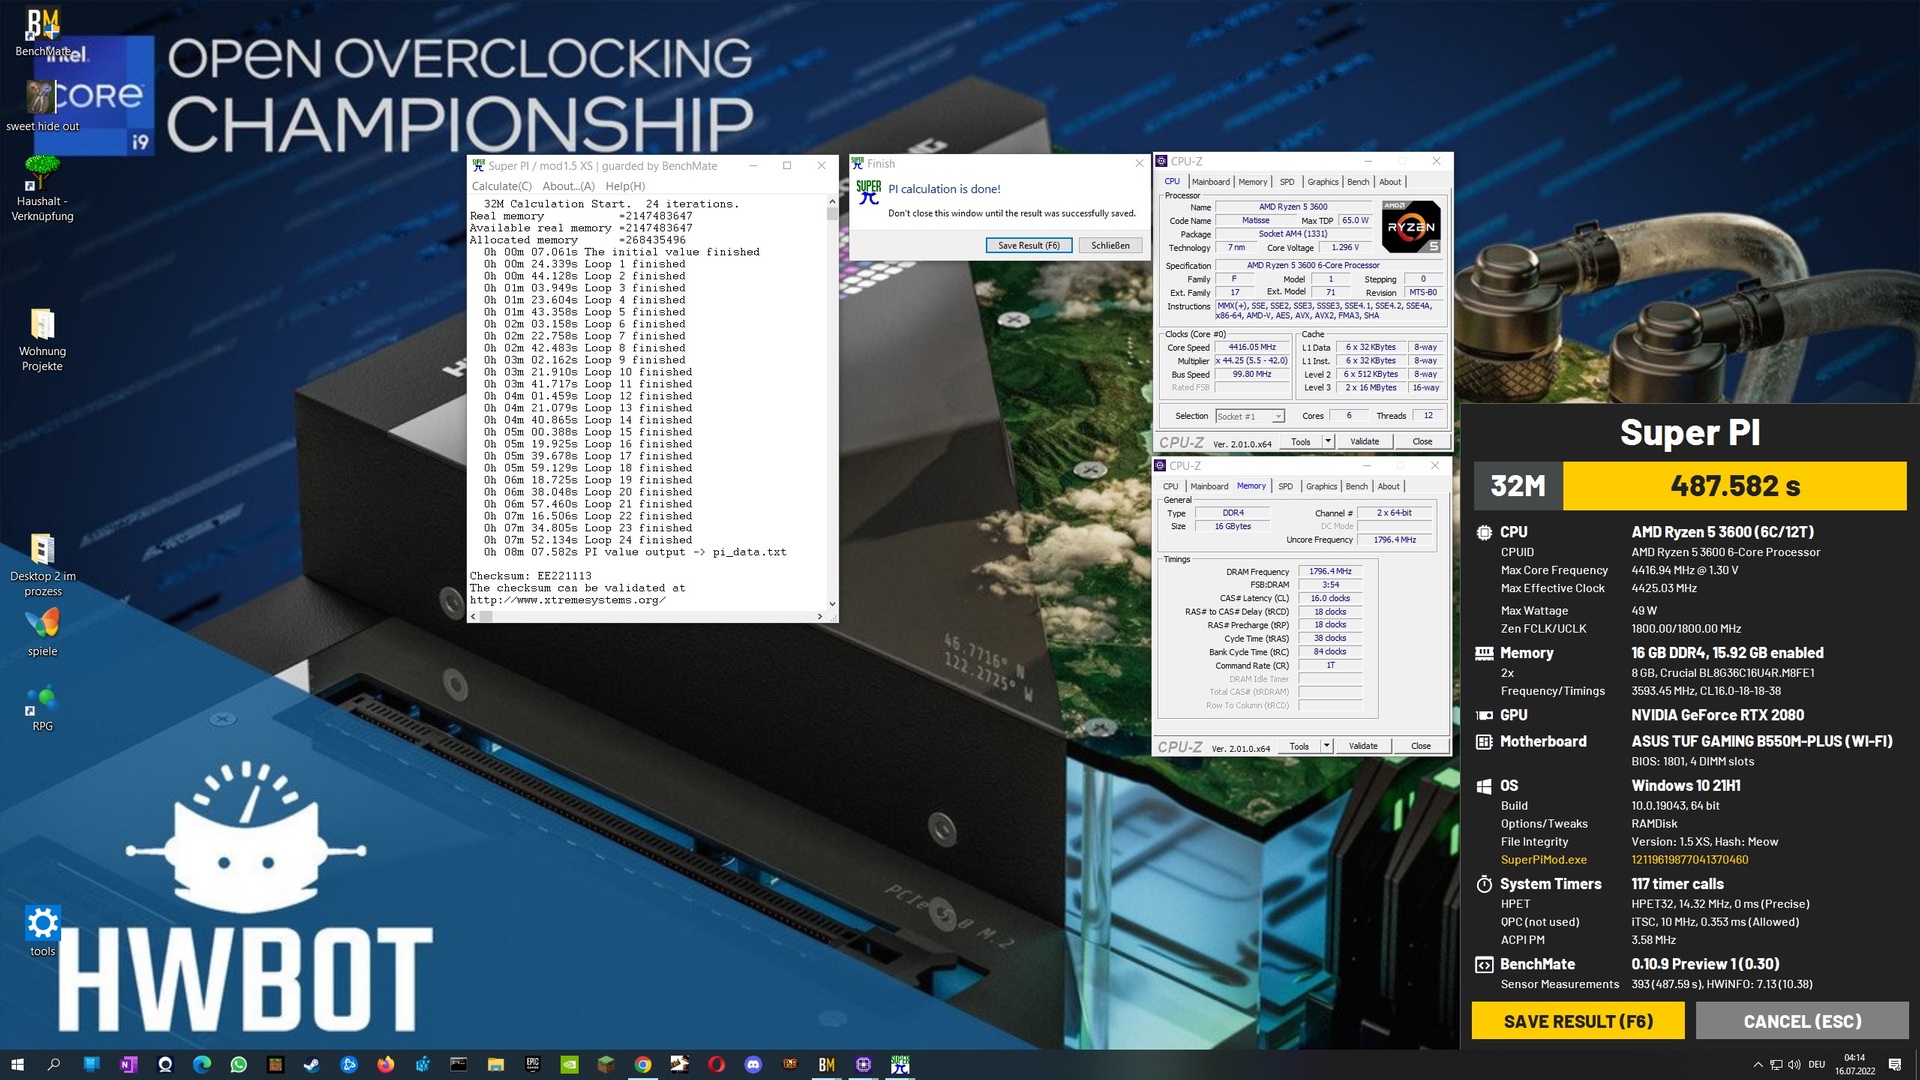Screen dimensions: 1920x1080
Task: Click Super PI log scroll-up arrow
Action: [x=832, y=202]
